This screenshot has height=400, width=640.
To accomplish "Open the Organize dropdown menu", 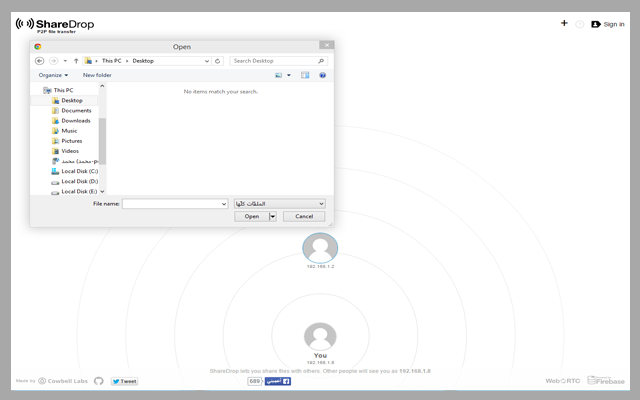I will 53,75.
